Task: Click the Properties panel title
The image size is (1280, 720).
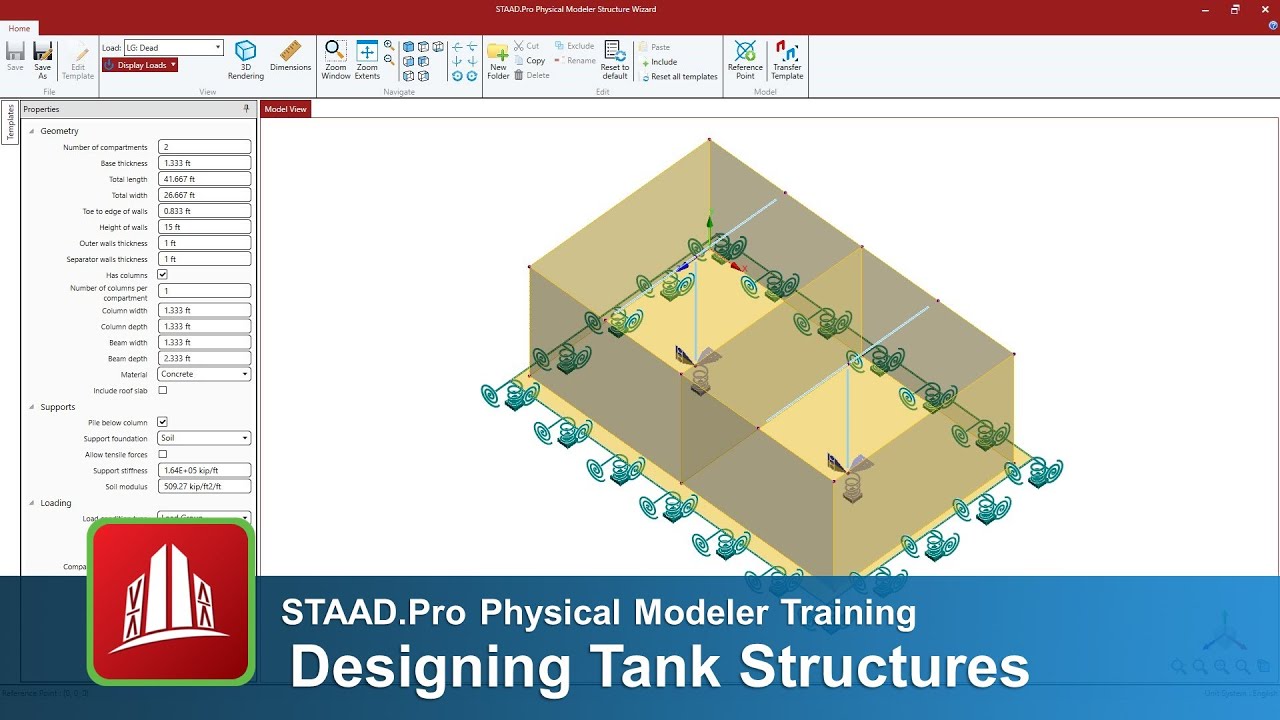Action: [41, 109]
